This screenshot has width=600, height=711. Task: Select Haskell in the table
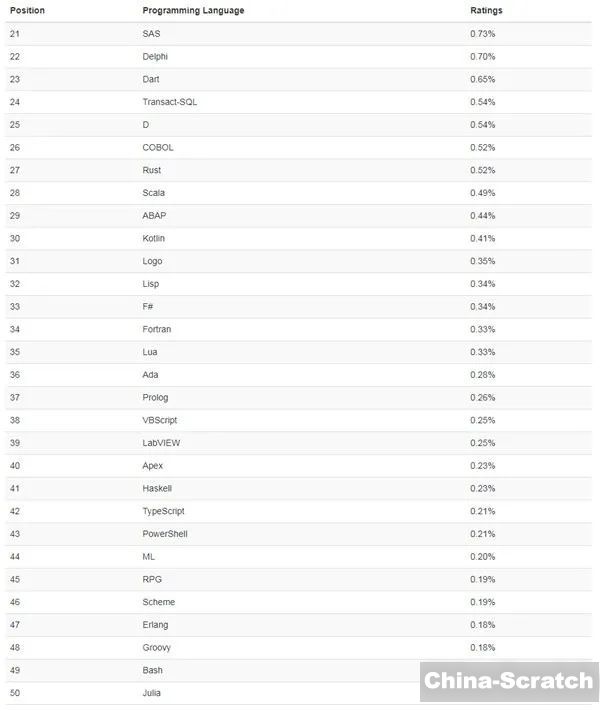coord(157,488)
